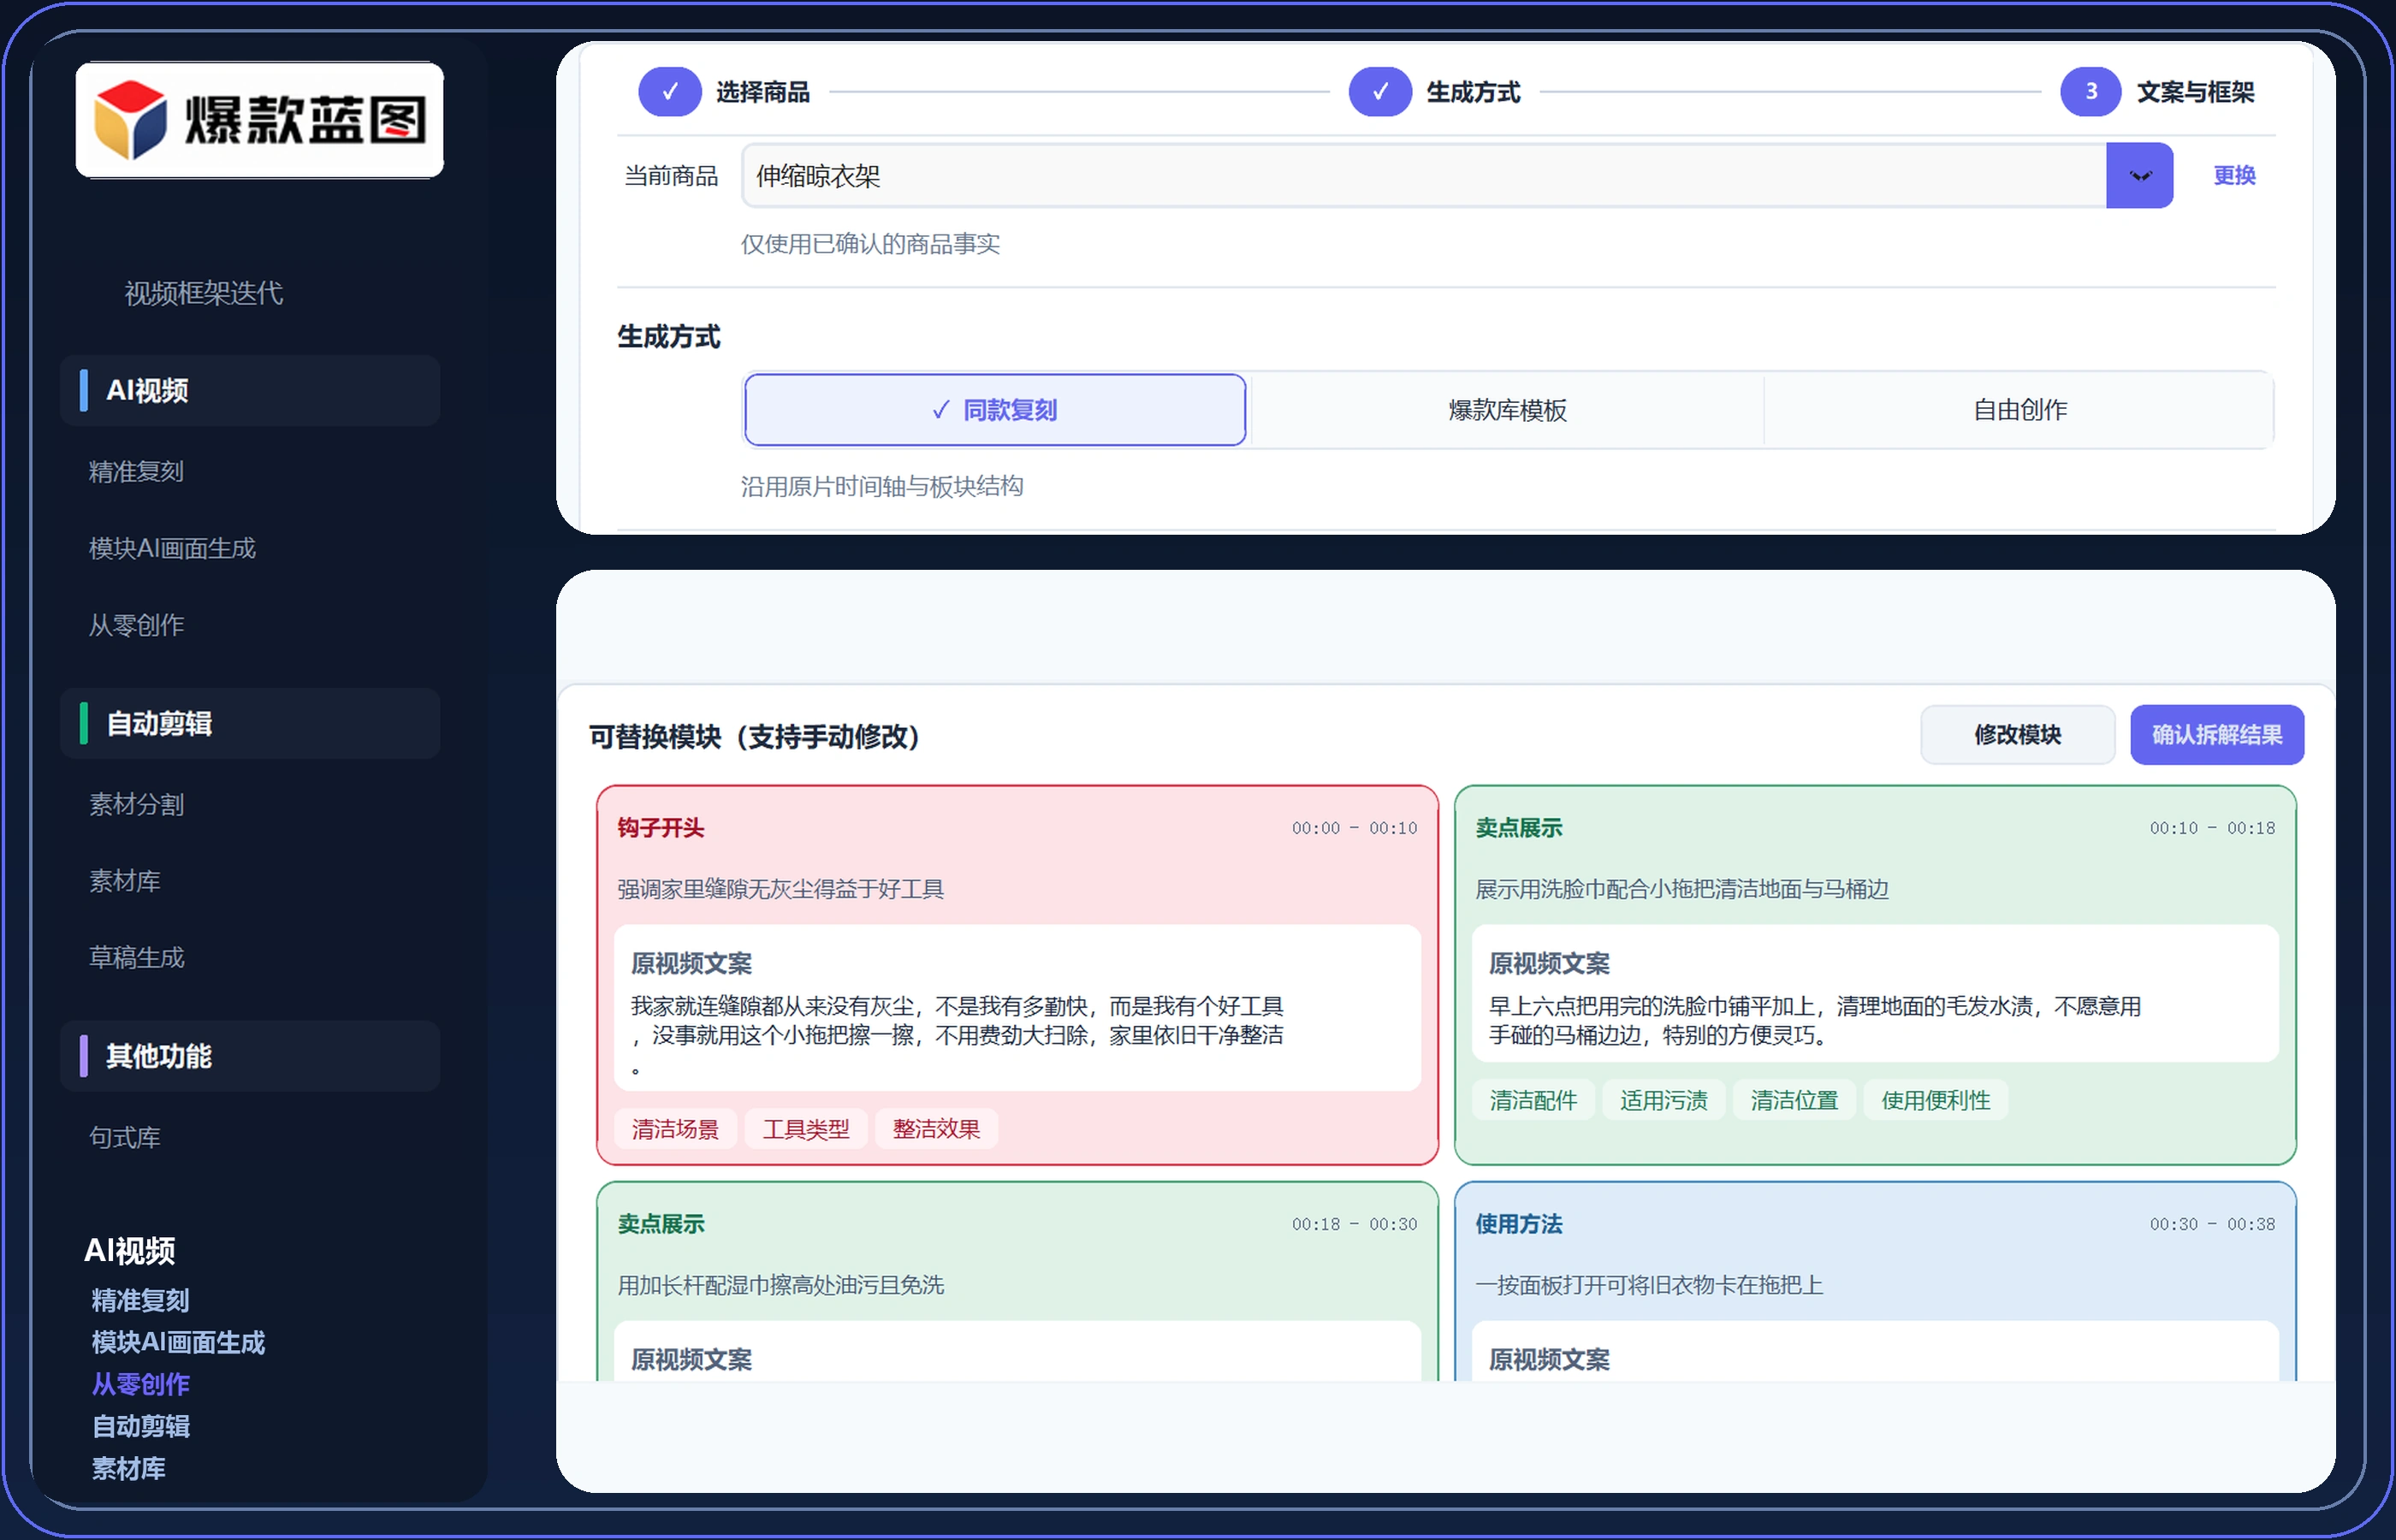This screenshot has width=2396, height=1540.
Task: Open the 视频框架迭代 sidebar item
Action: [203, 293]
